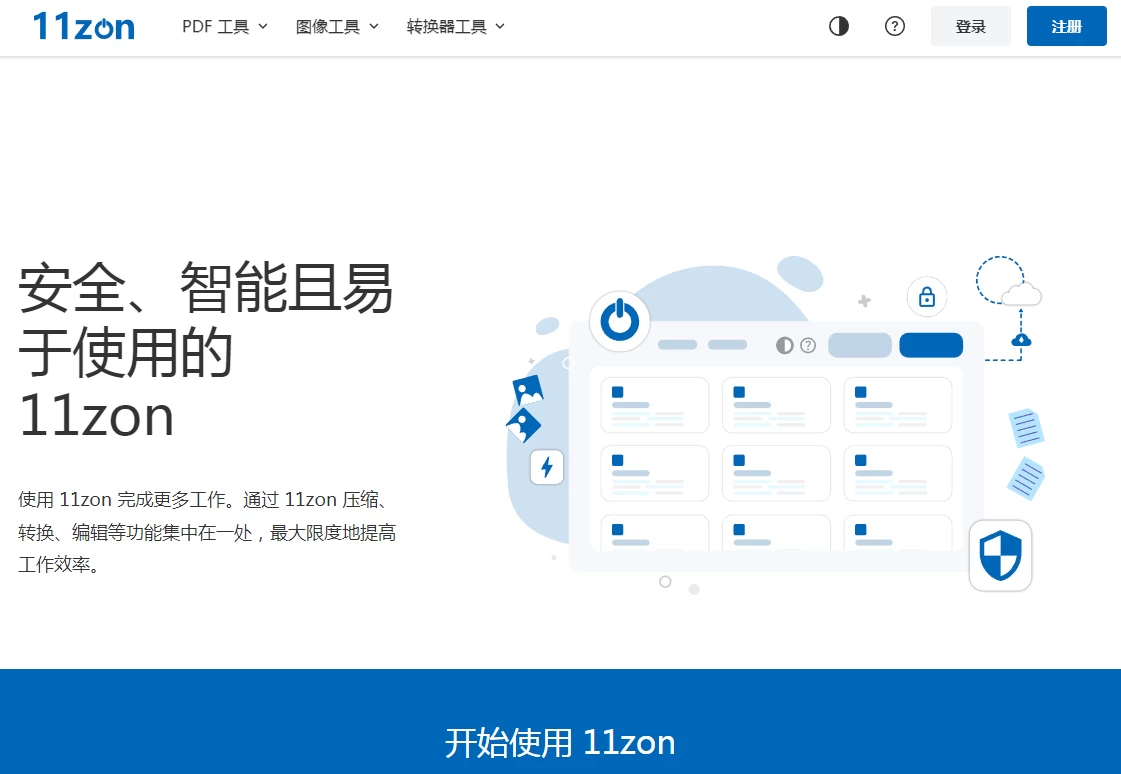
Task: Click the 11zon logo in the header
Action: (x=83, y=27)
